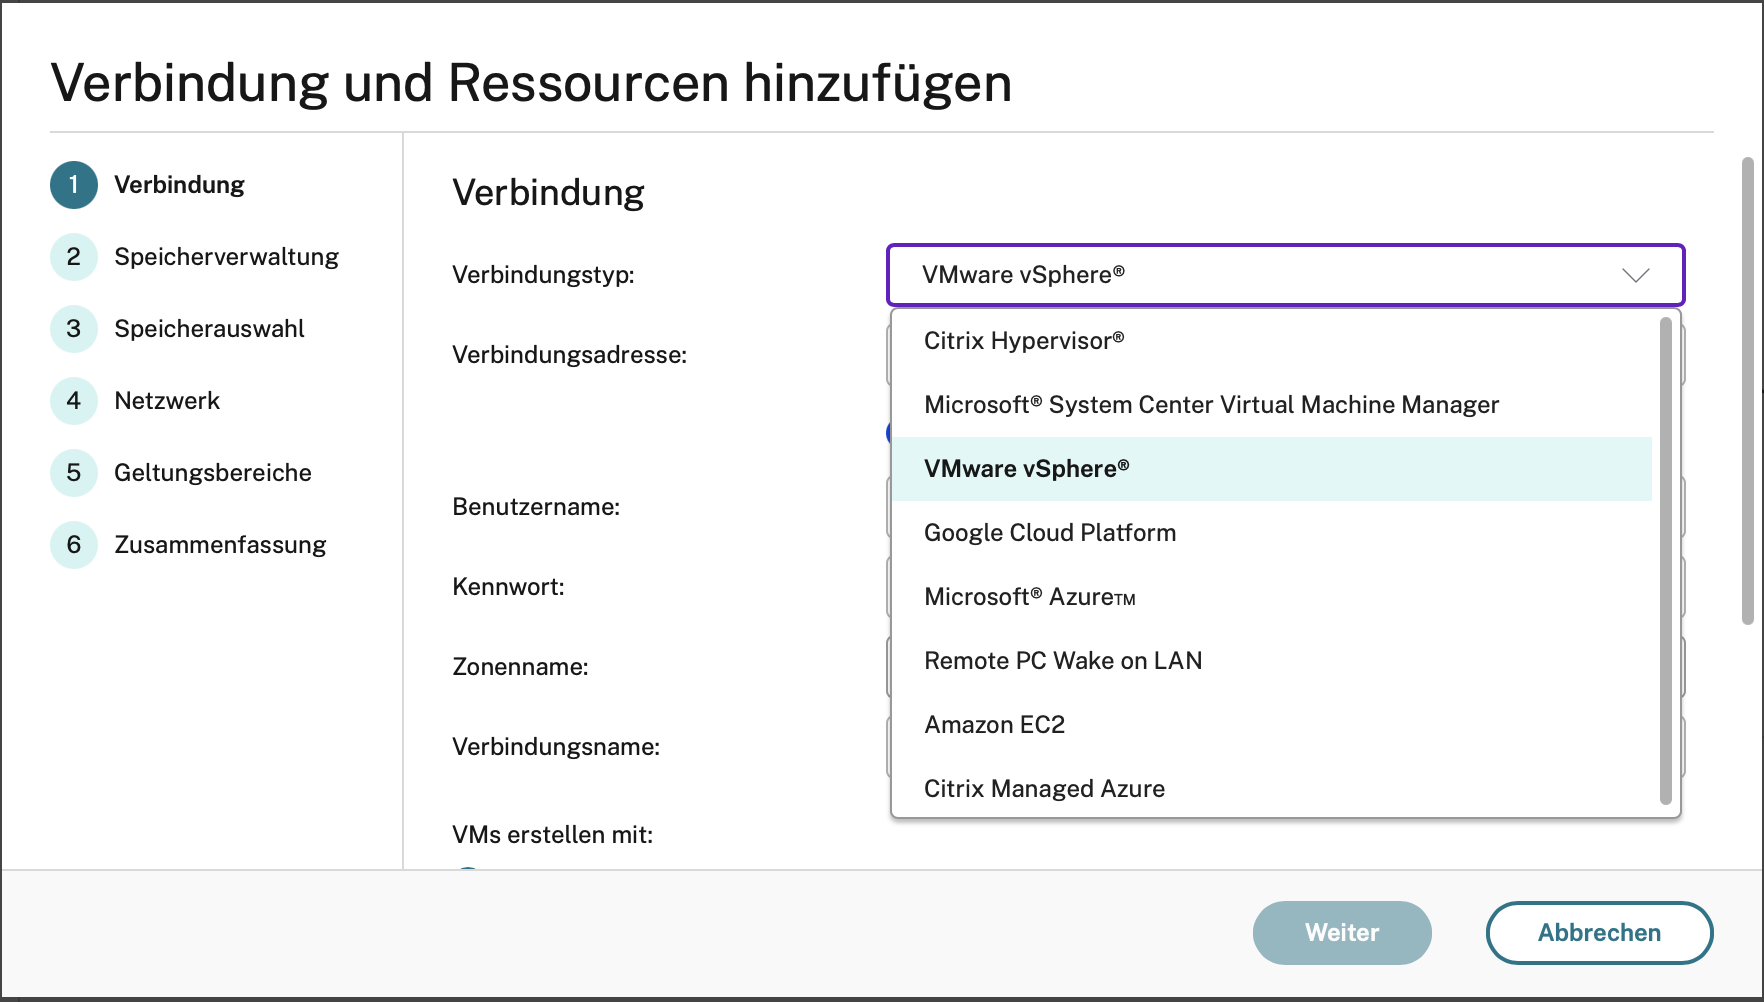Image resolution: width=1764 pixels, height=1002 pixels.
Task: Click the Benutzername label
Action: point(536,507)
